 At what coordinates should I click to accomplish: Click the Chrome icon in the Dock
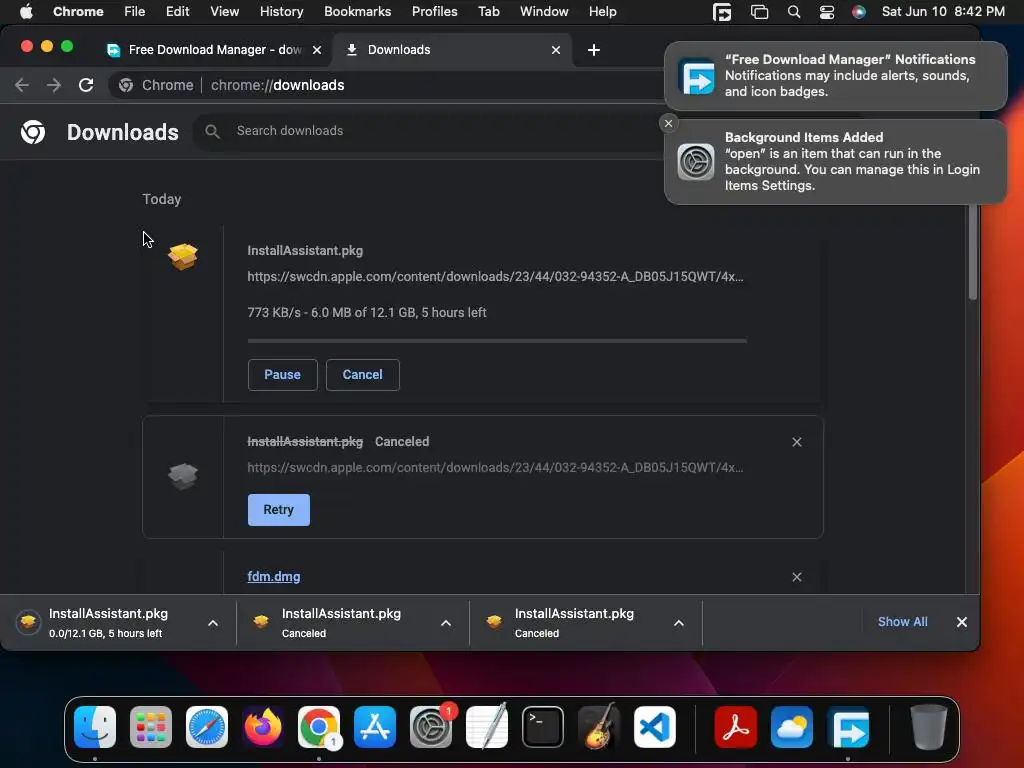point(319,727)
